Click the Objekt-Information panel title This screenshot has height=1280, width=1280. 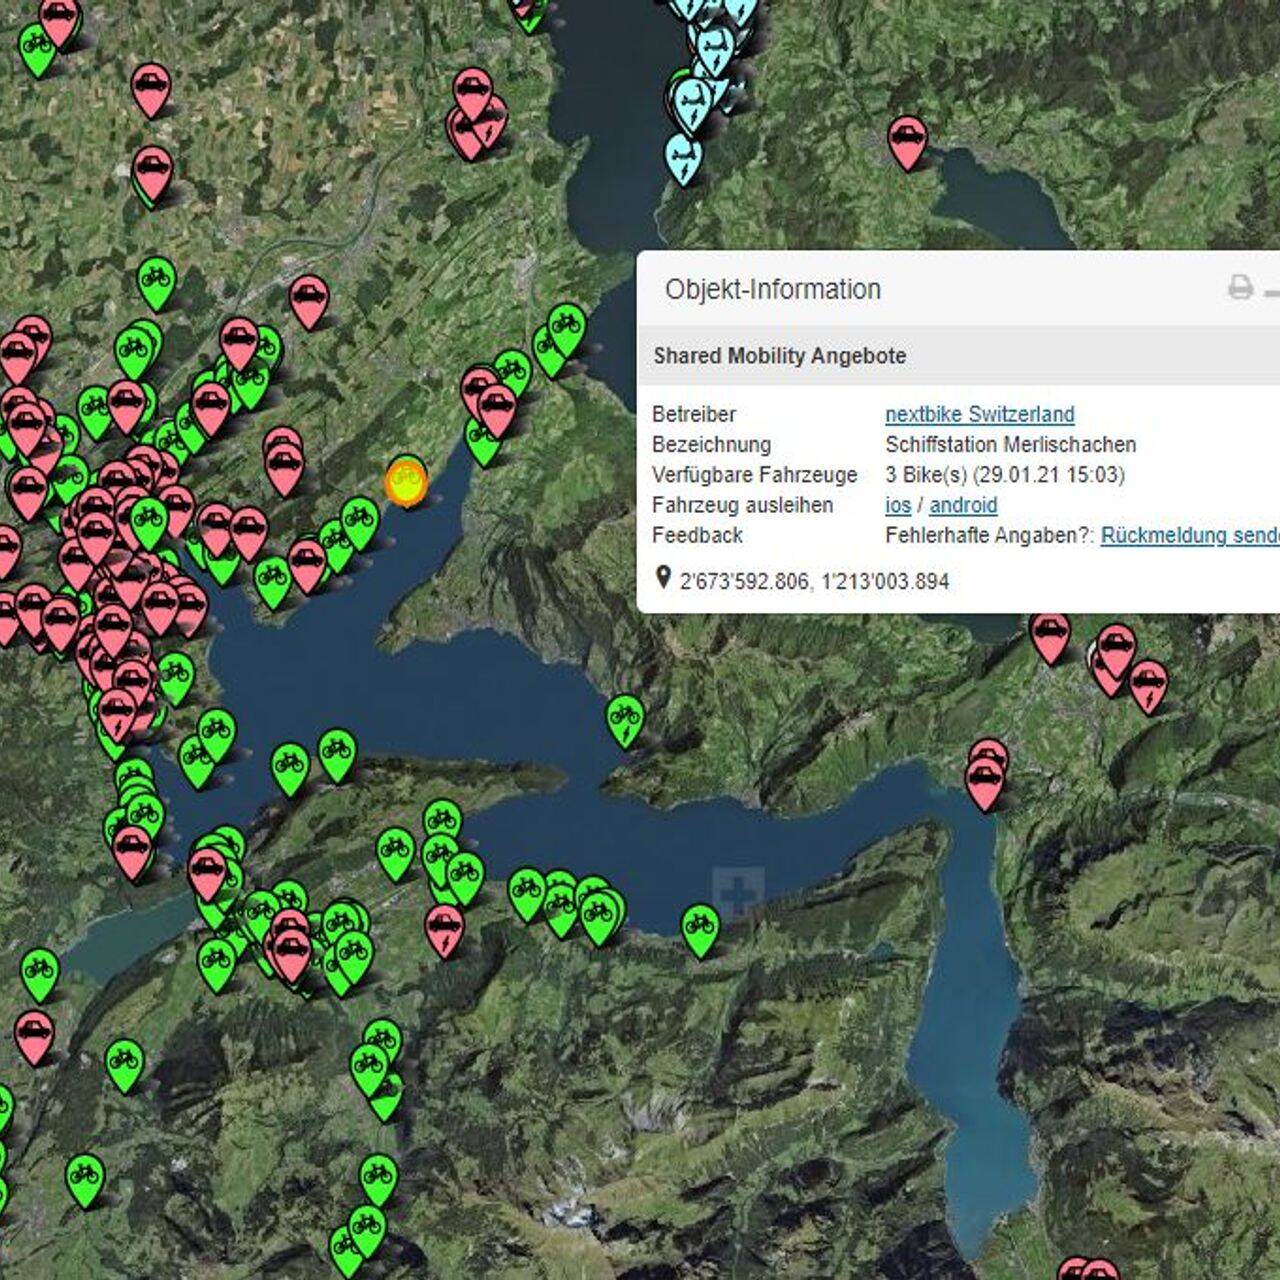(773, 289)
